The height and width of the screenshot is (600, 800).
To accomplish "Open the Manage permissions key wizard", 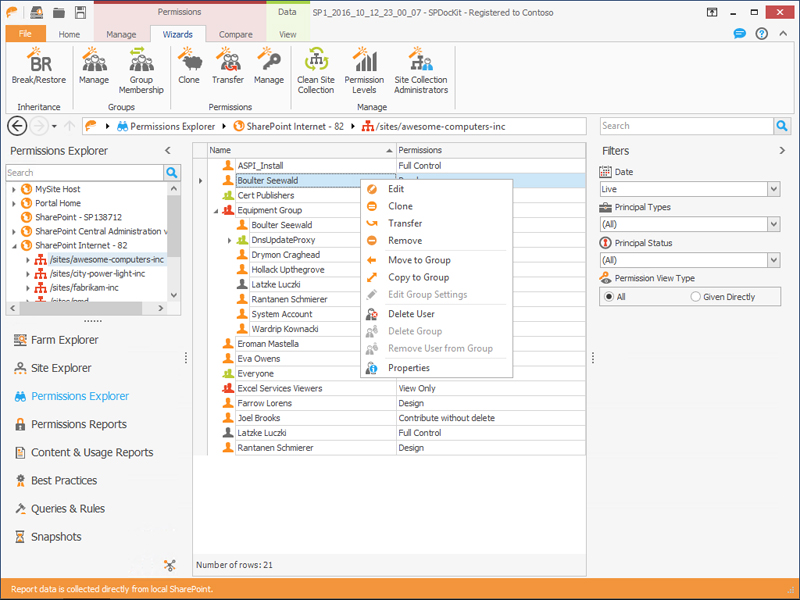I will tap(268, 66).
